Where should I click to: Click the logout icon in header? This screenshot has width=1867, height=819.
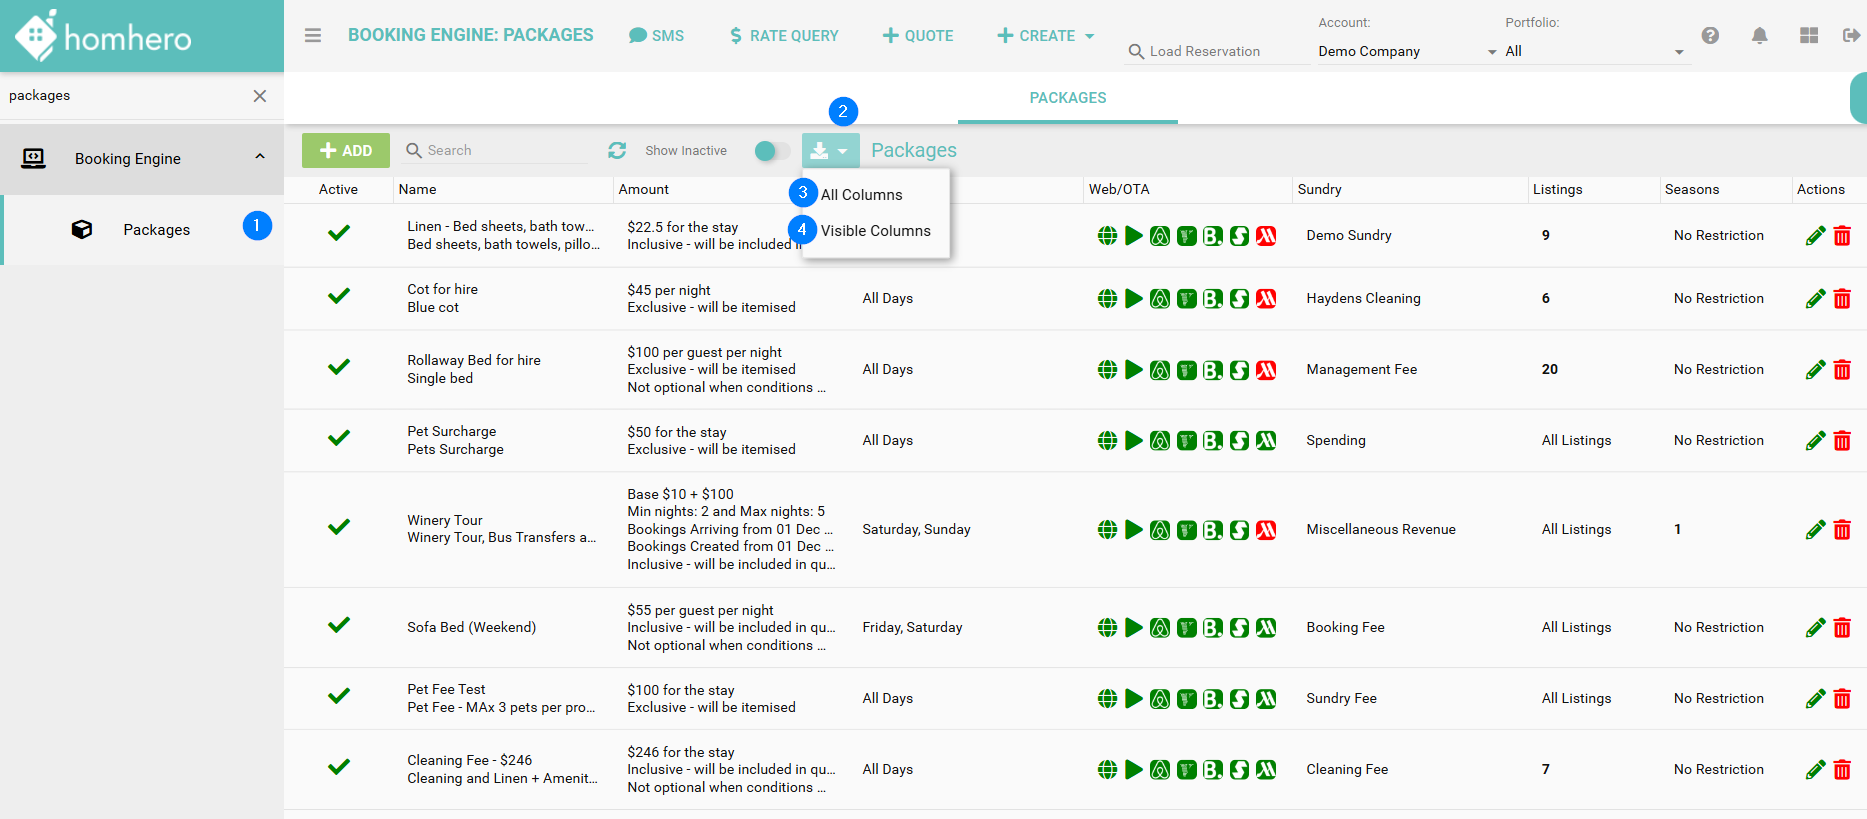click(1851, 35)
